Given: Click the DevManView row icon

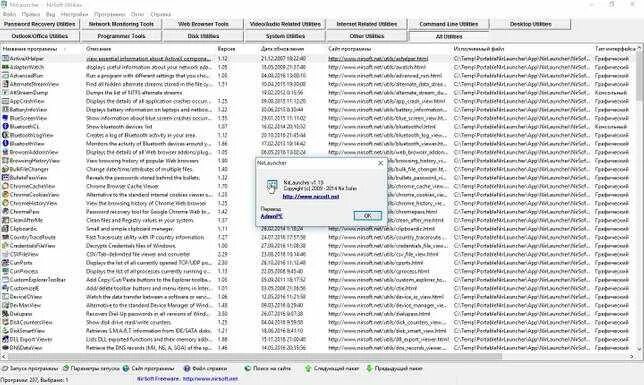Looking at the screenshot, I should pyautogui.click(x=5, y=305).
